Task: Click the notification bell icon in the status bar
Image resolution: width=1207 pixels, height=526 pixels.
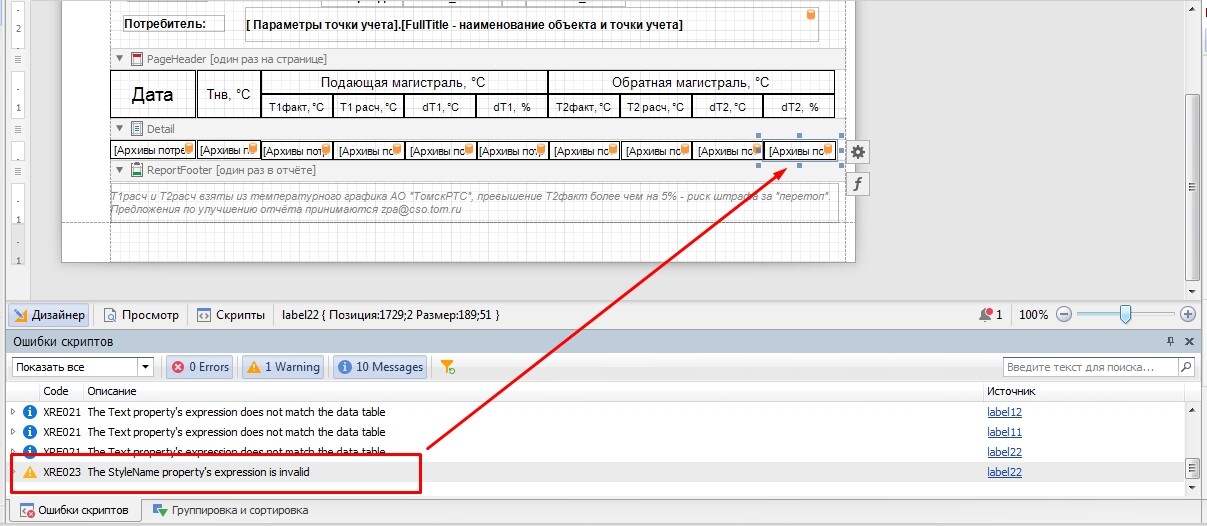Action: click(x=986, y=314)
